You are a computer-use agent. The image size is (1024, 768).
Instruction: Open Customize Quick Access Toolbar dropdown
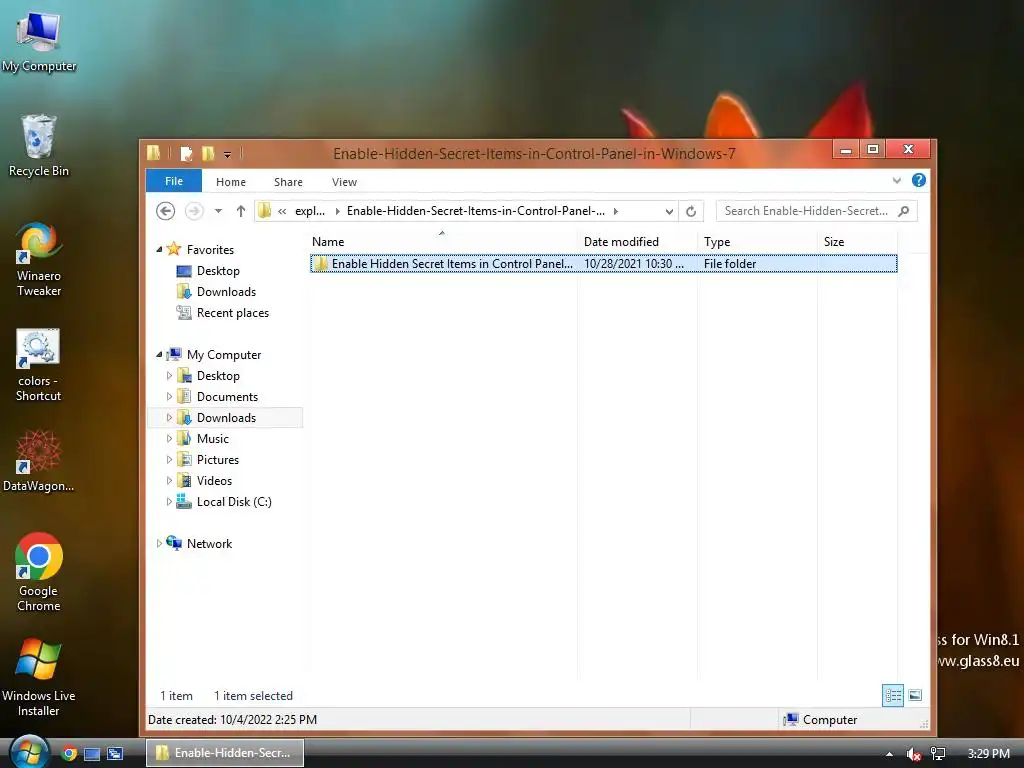coord(227,155)
